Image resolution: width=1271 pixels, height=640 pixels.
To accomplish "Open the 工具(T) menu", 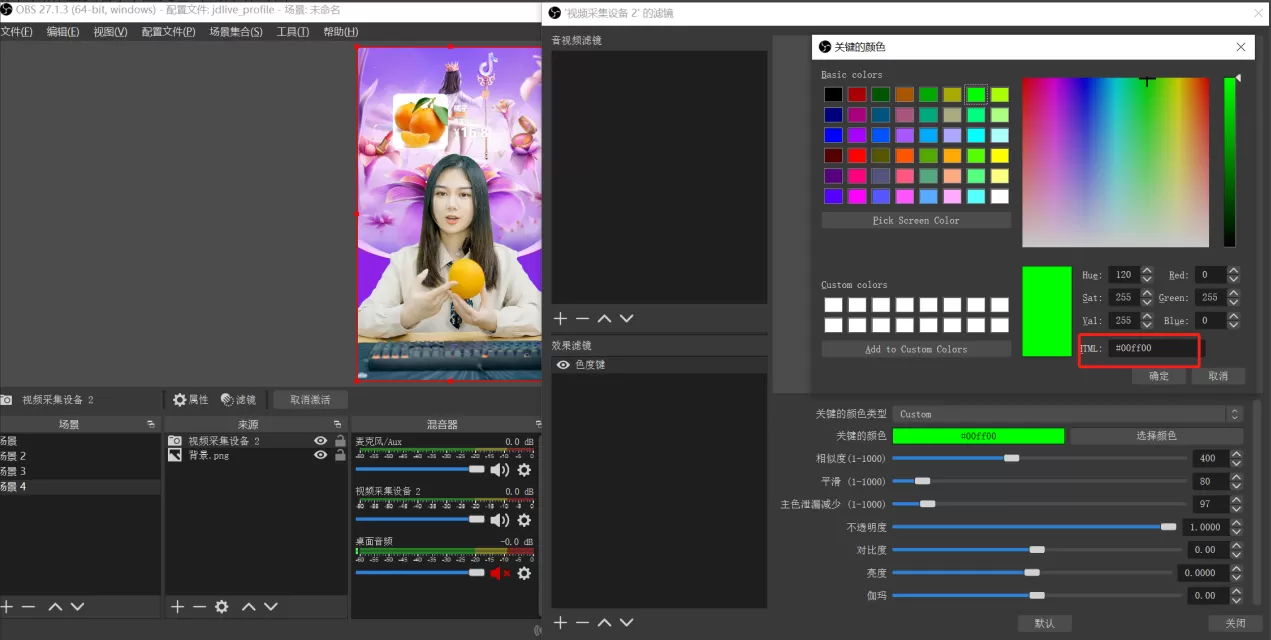I will (x=293, y=32).
